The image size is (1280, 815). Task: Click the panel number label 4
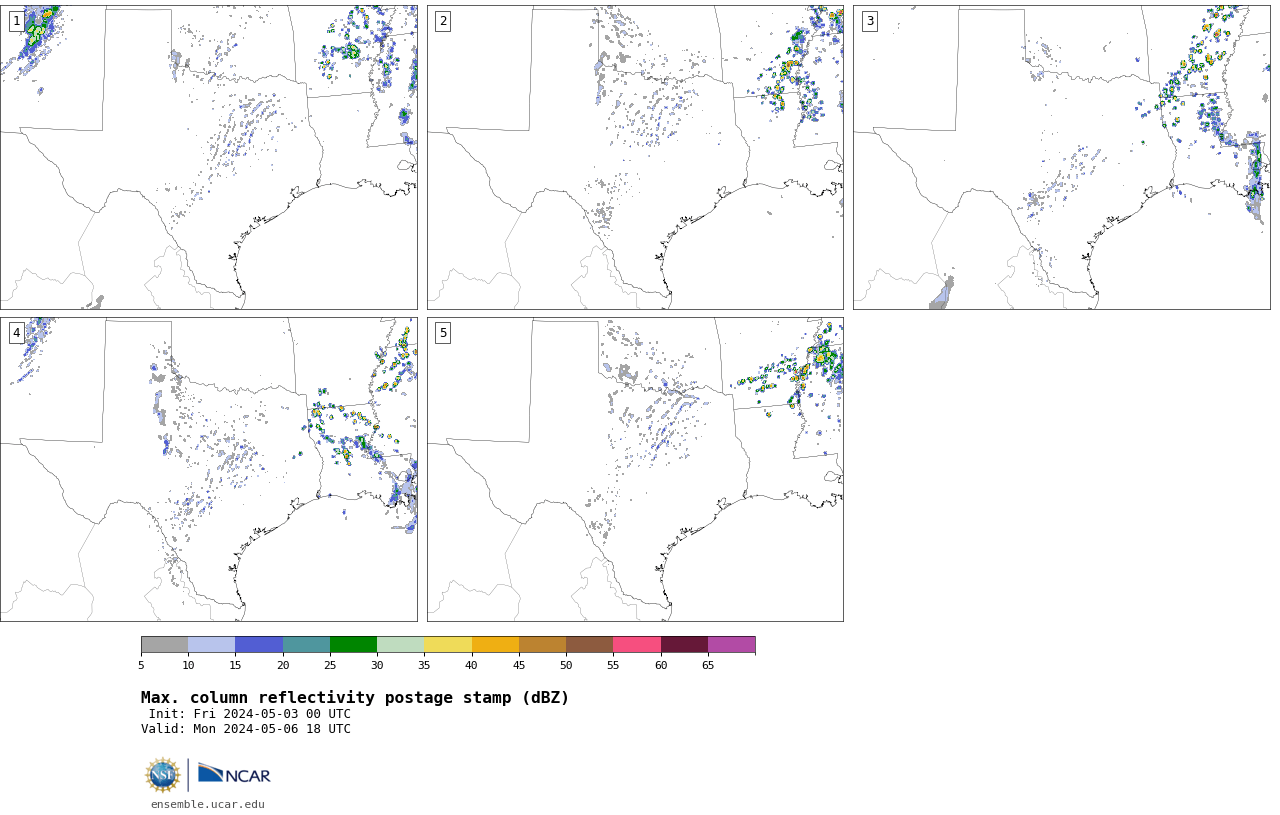(16, 333)
